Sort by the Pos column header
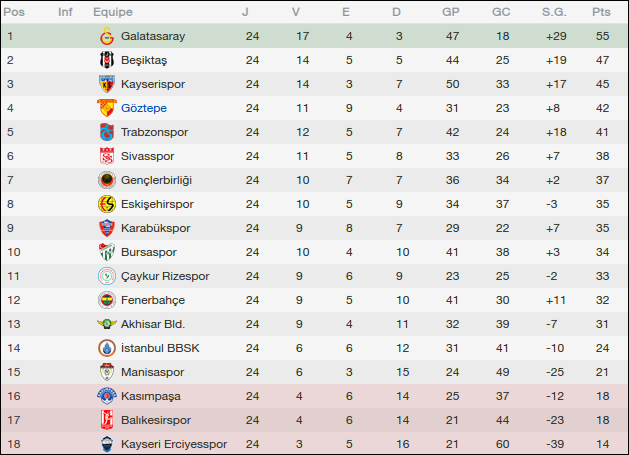This screenshot has height=455, width=629. pyautogui.click(x=16, y=12)
